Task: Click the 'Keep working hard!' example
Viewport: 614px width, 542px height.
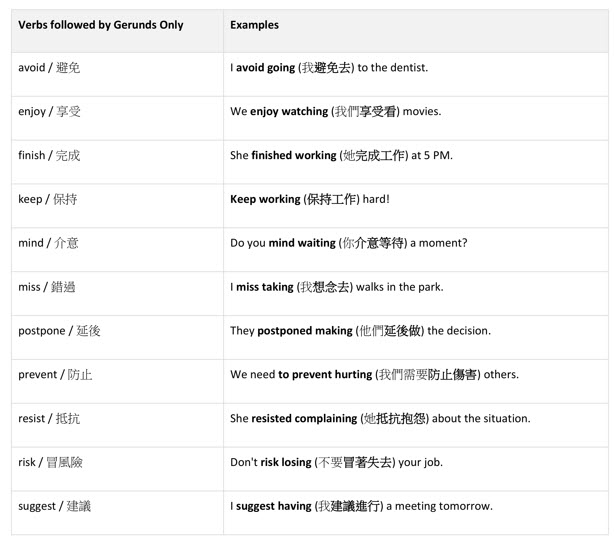Action: 310,199
